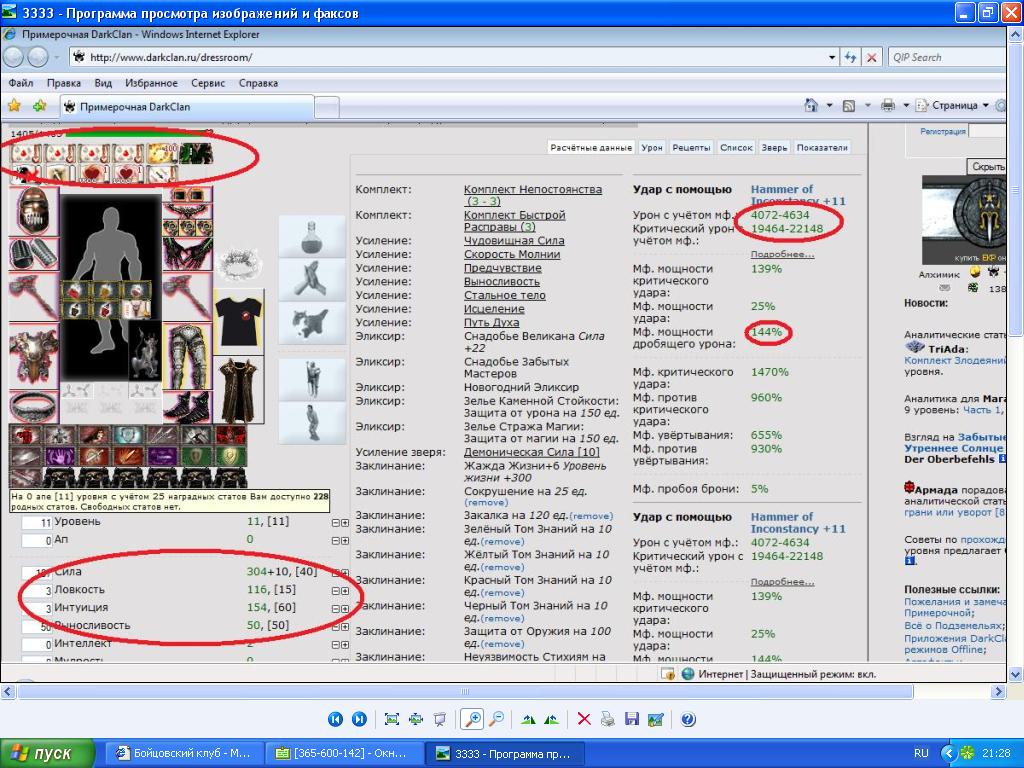The height and width of the screenshot is (768, 1024).
Task: Click the red Stop button in IE
Action: (871, 57)
